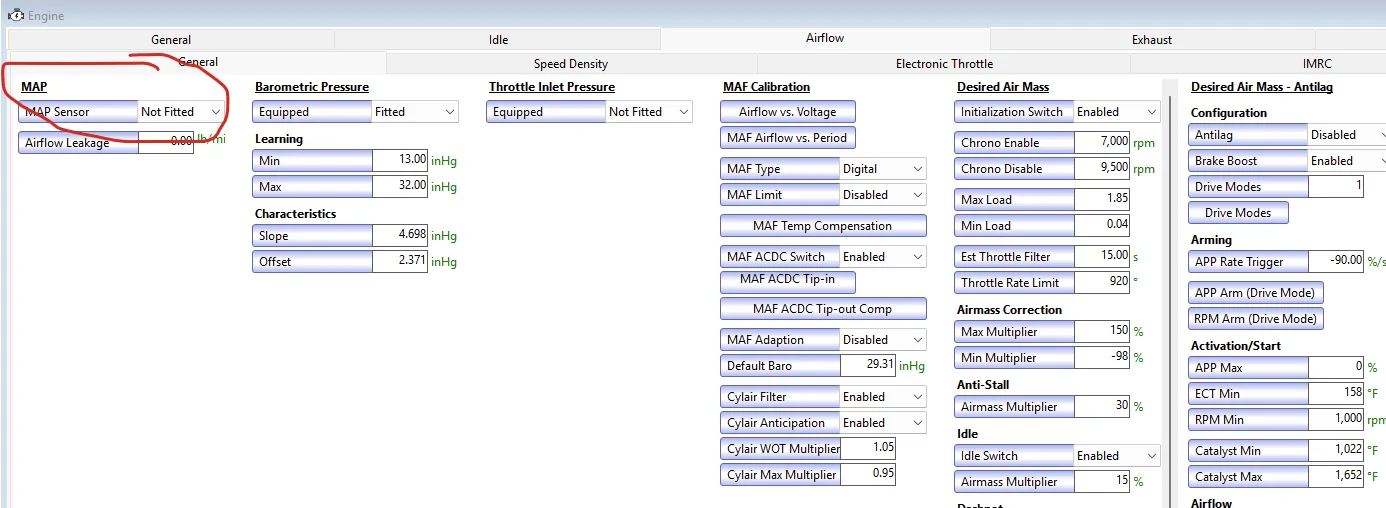This screenshot has height=508, width=1386.
Task: Open the MAF Adaption dropdown
Action: click(883, 340)
